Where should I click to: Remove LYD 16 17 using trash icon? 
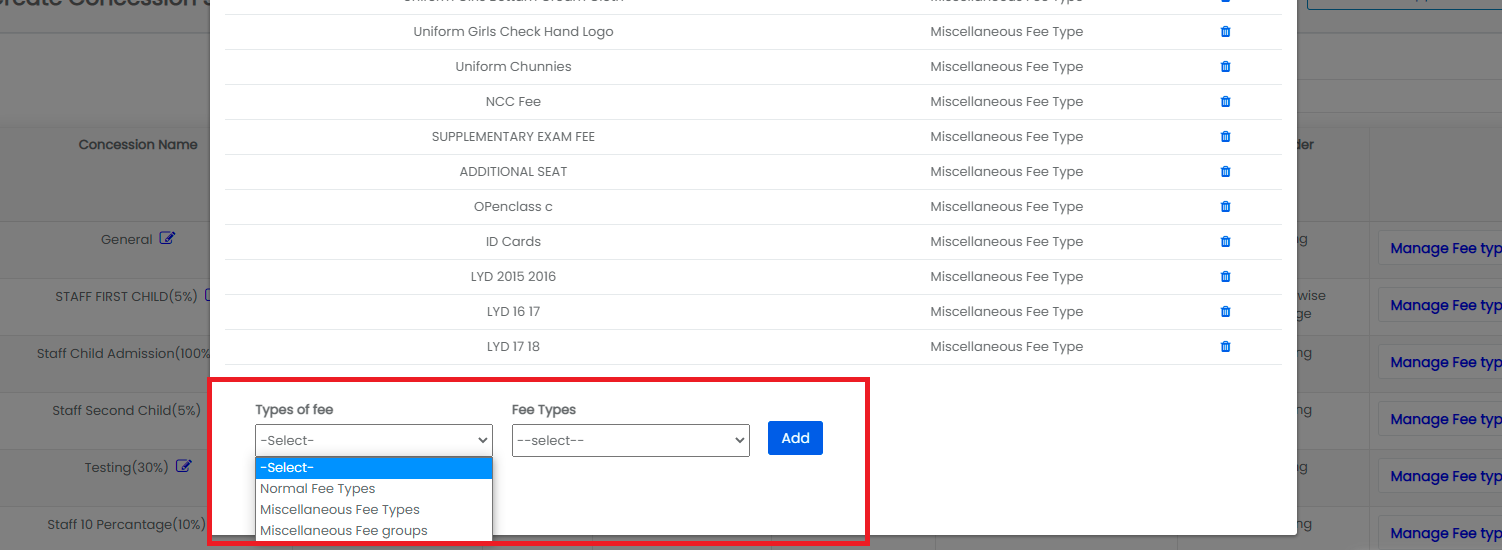(x=1225, y=312)
